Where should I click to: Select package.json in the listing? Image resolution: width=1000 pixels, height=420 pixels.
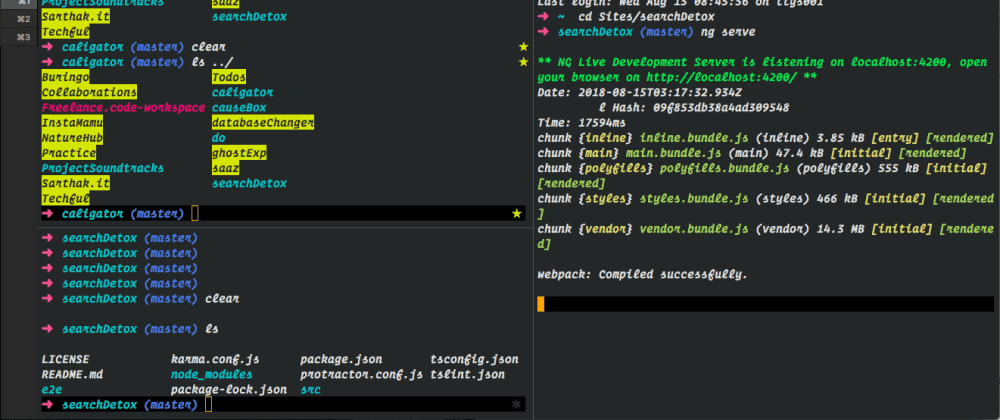point(341,359)
